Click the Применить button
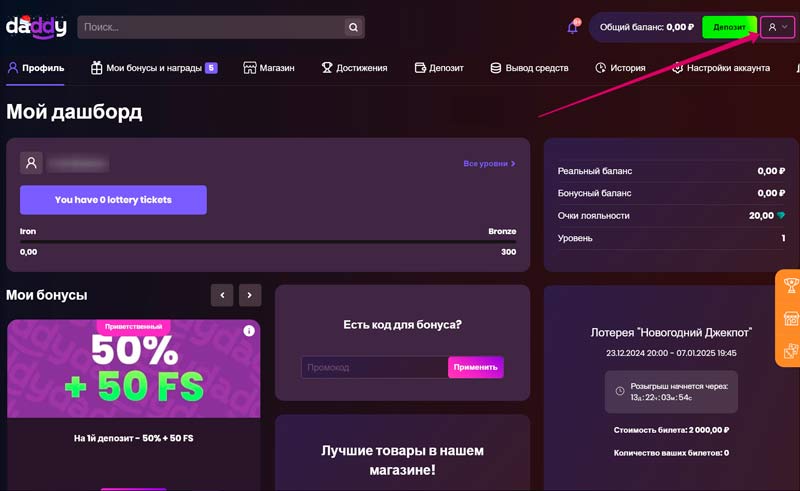This screenshot has height=491, width=800. tap(476, 367)
